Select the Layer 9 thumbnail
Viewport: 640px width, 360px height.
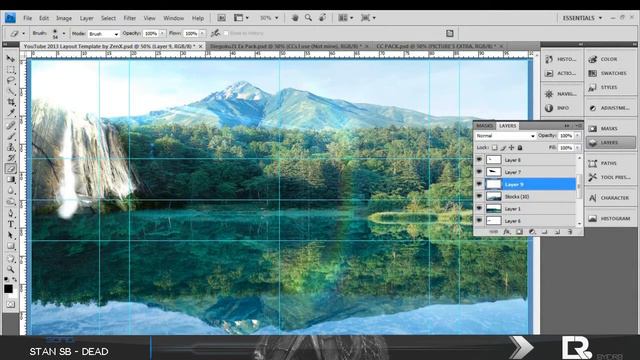coord(493,184)
